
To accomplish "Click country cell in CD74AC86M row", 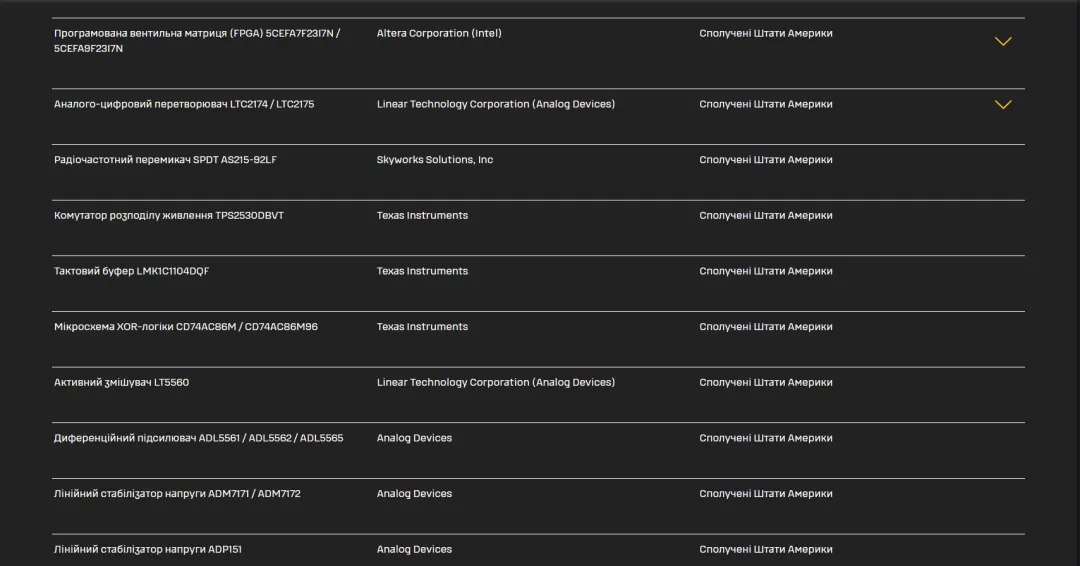I will pos(766,327).
